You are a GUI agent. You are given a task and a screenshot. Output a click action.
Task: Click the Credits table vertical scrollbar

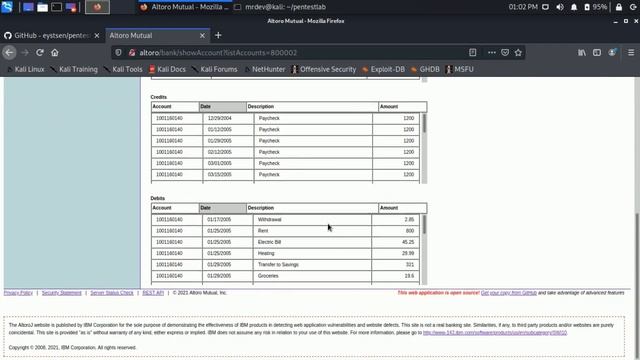tap(424, 149)
